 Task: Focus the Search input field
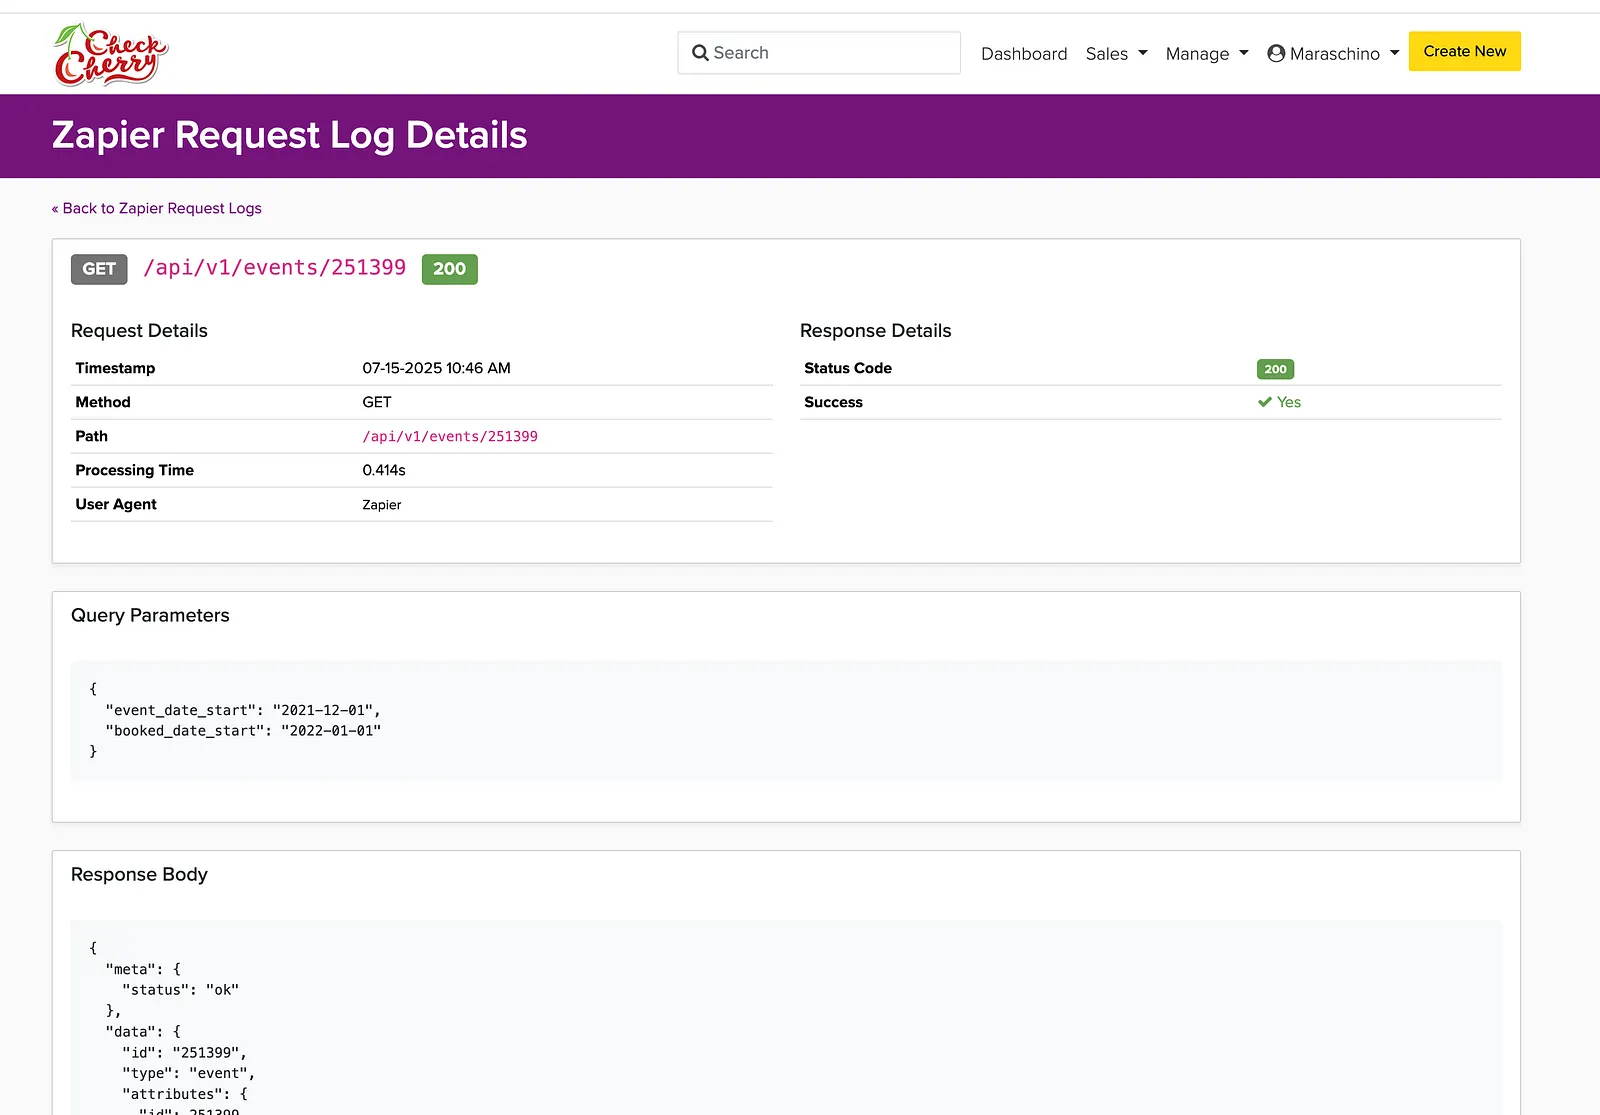click(x=819, y=53)
